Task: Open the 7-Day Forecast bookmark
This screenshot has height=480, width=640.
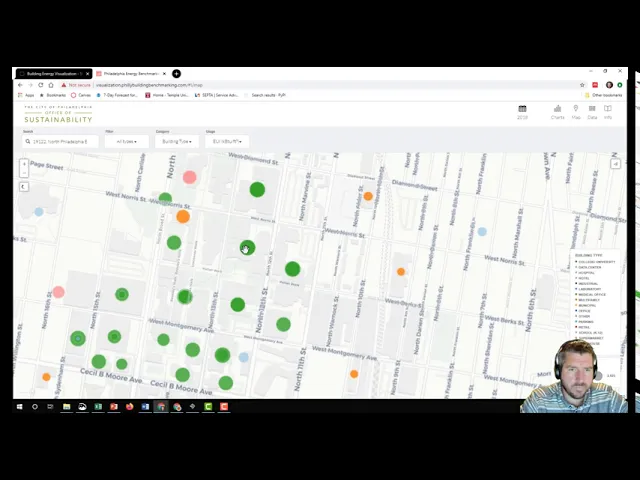Action: (x=117, y=95)
